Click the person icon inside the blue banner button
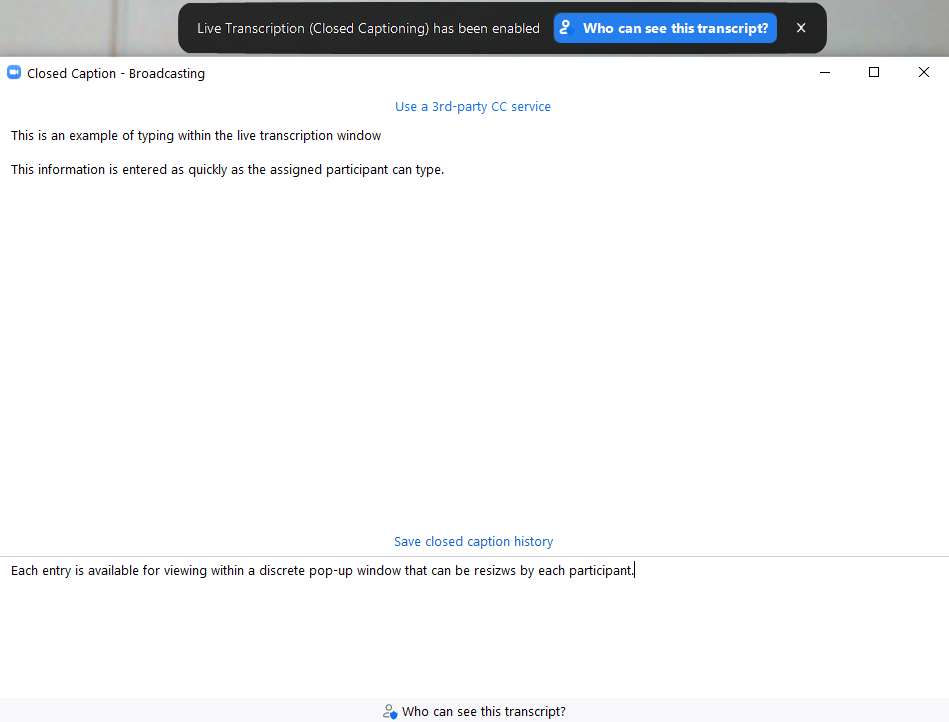949x722 pixels. (567, 28)
